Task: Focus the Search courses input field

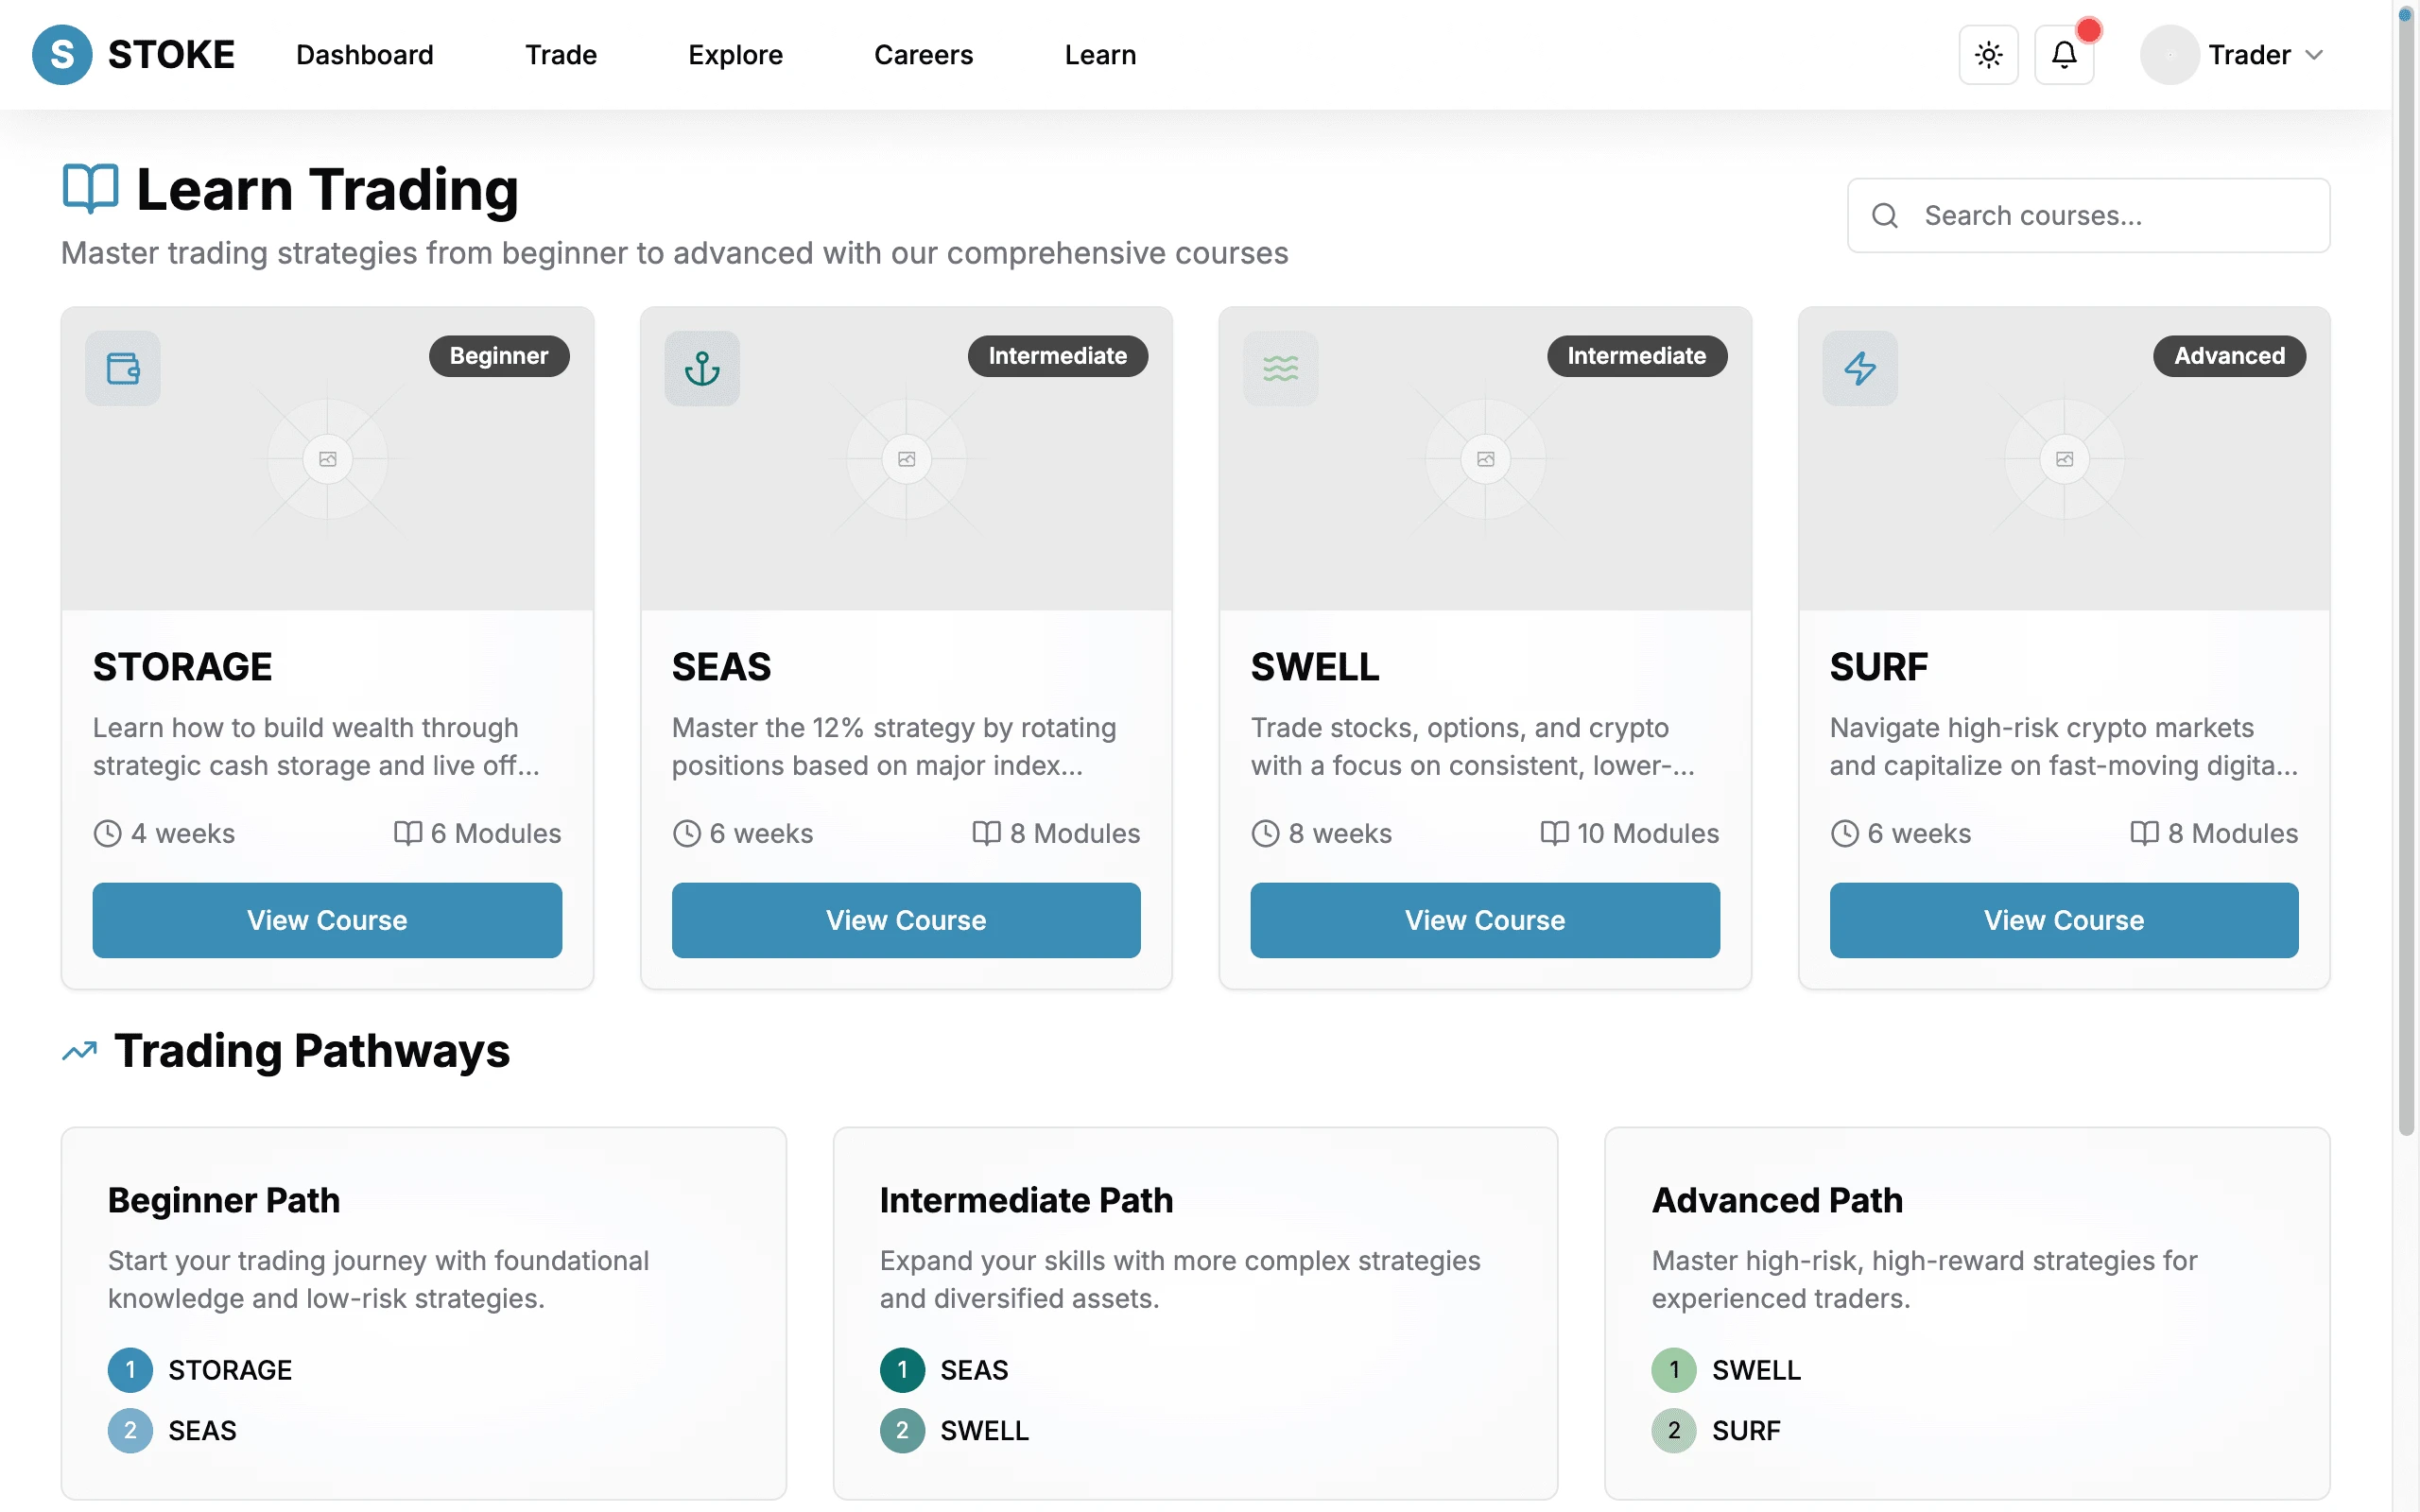Action: 2088,215
